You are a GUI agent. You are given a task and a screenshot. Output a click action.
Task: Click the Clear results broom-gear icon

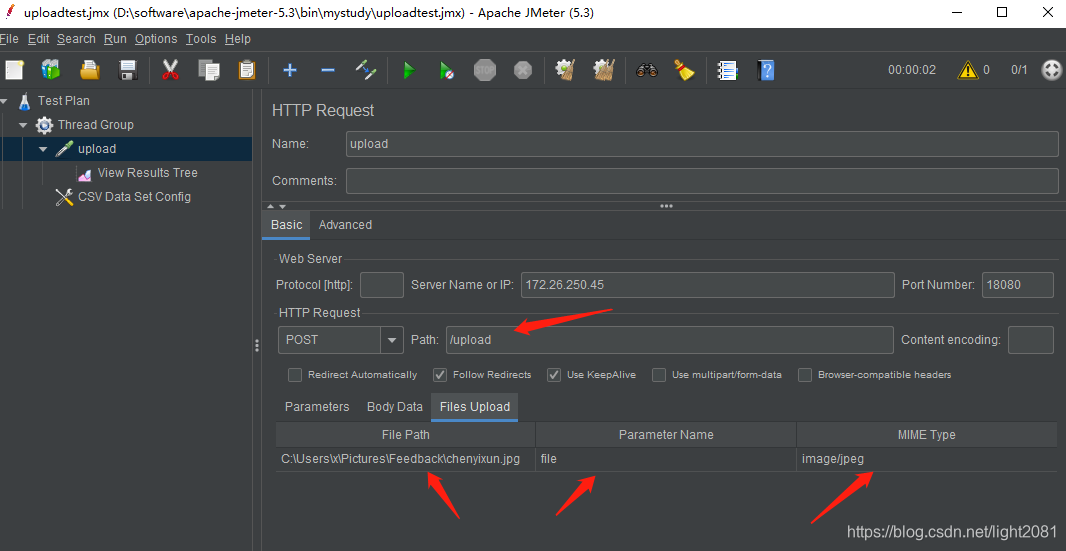(x=566, y=69)
